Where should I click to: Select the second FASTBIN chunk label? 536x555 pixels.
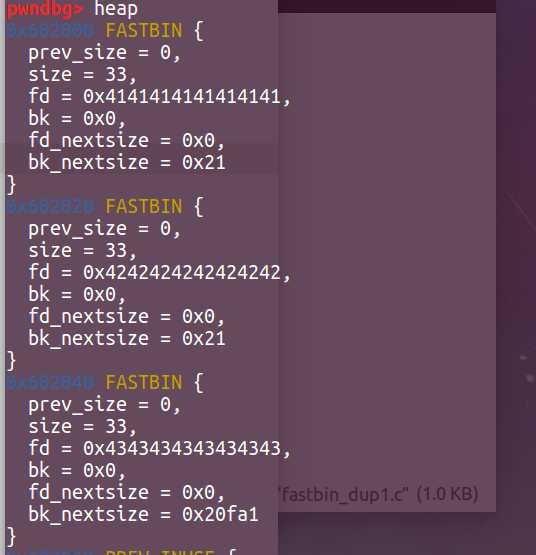[x=144, y=206]
